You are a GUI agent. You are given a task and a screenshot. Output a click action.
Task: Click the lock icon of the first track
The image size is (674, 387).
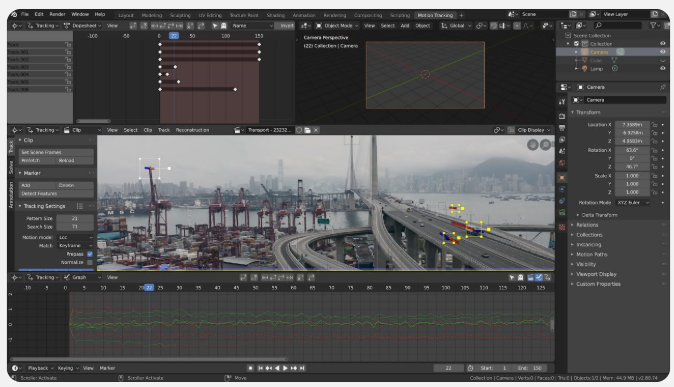(68, 44)
